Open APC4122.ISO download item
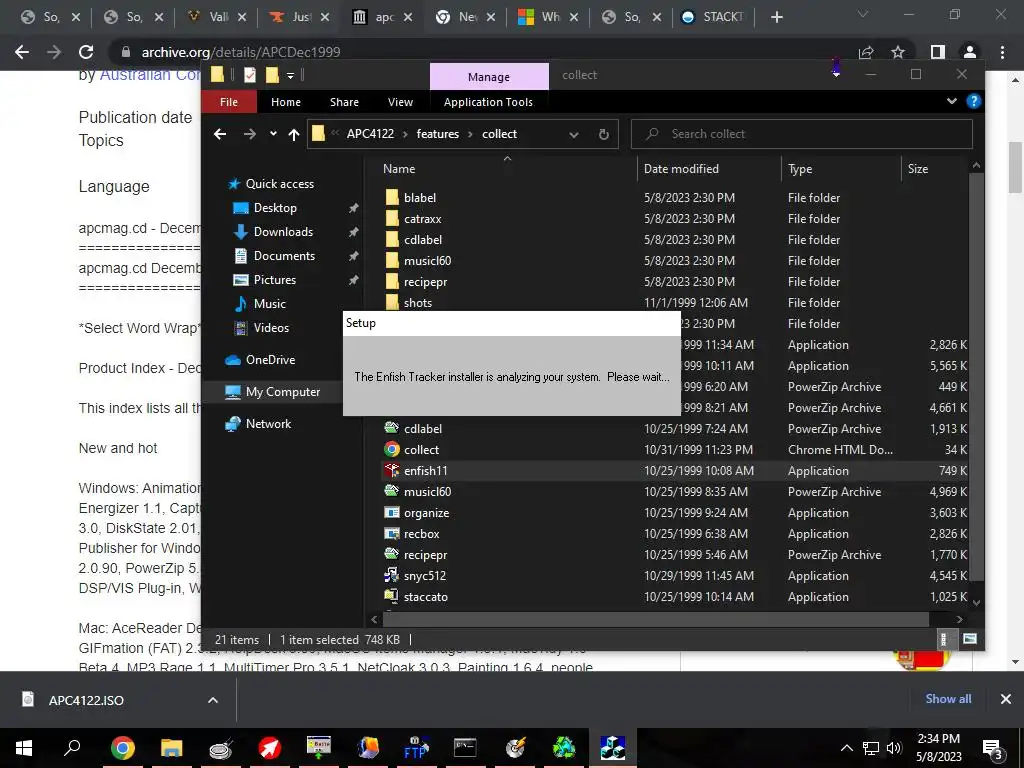The image size is (1024, 768). 85,700
